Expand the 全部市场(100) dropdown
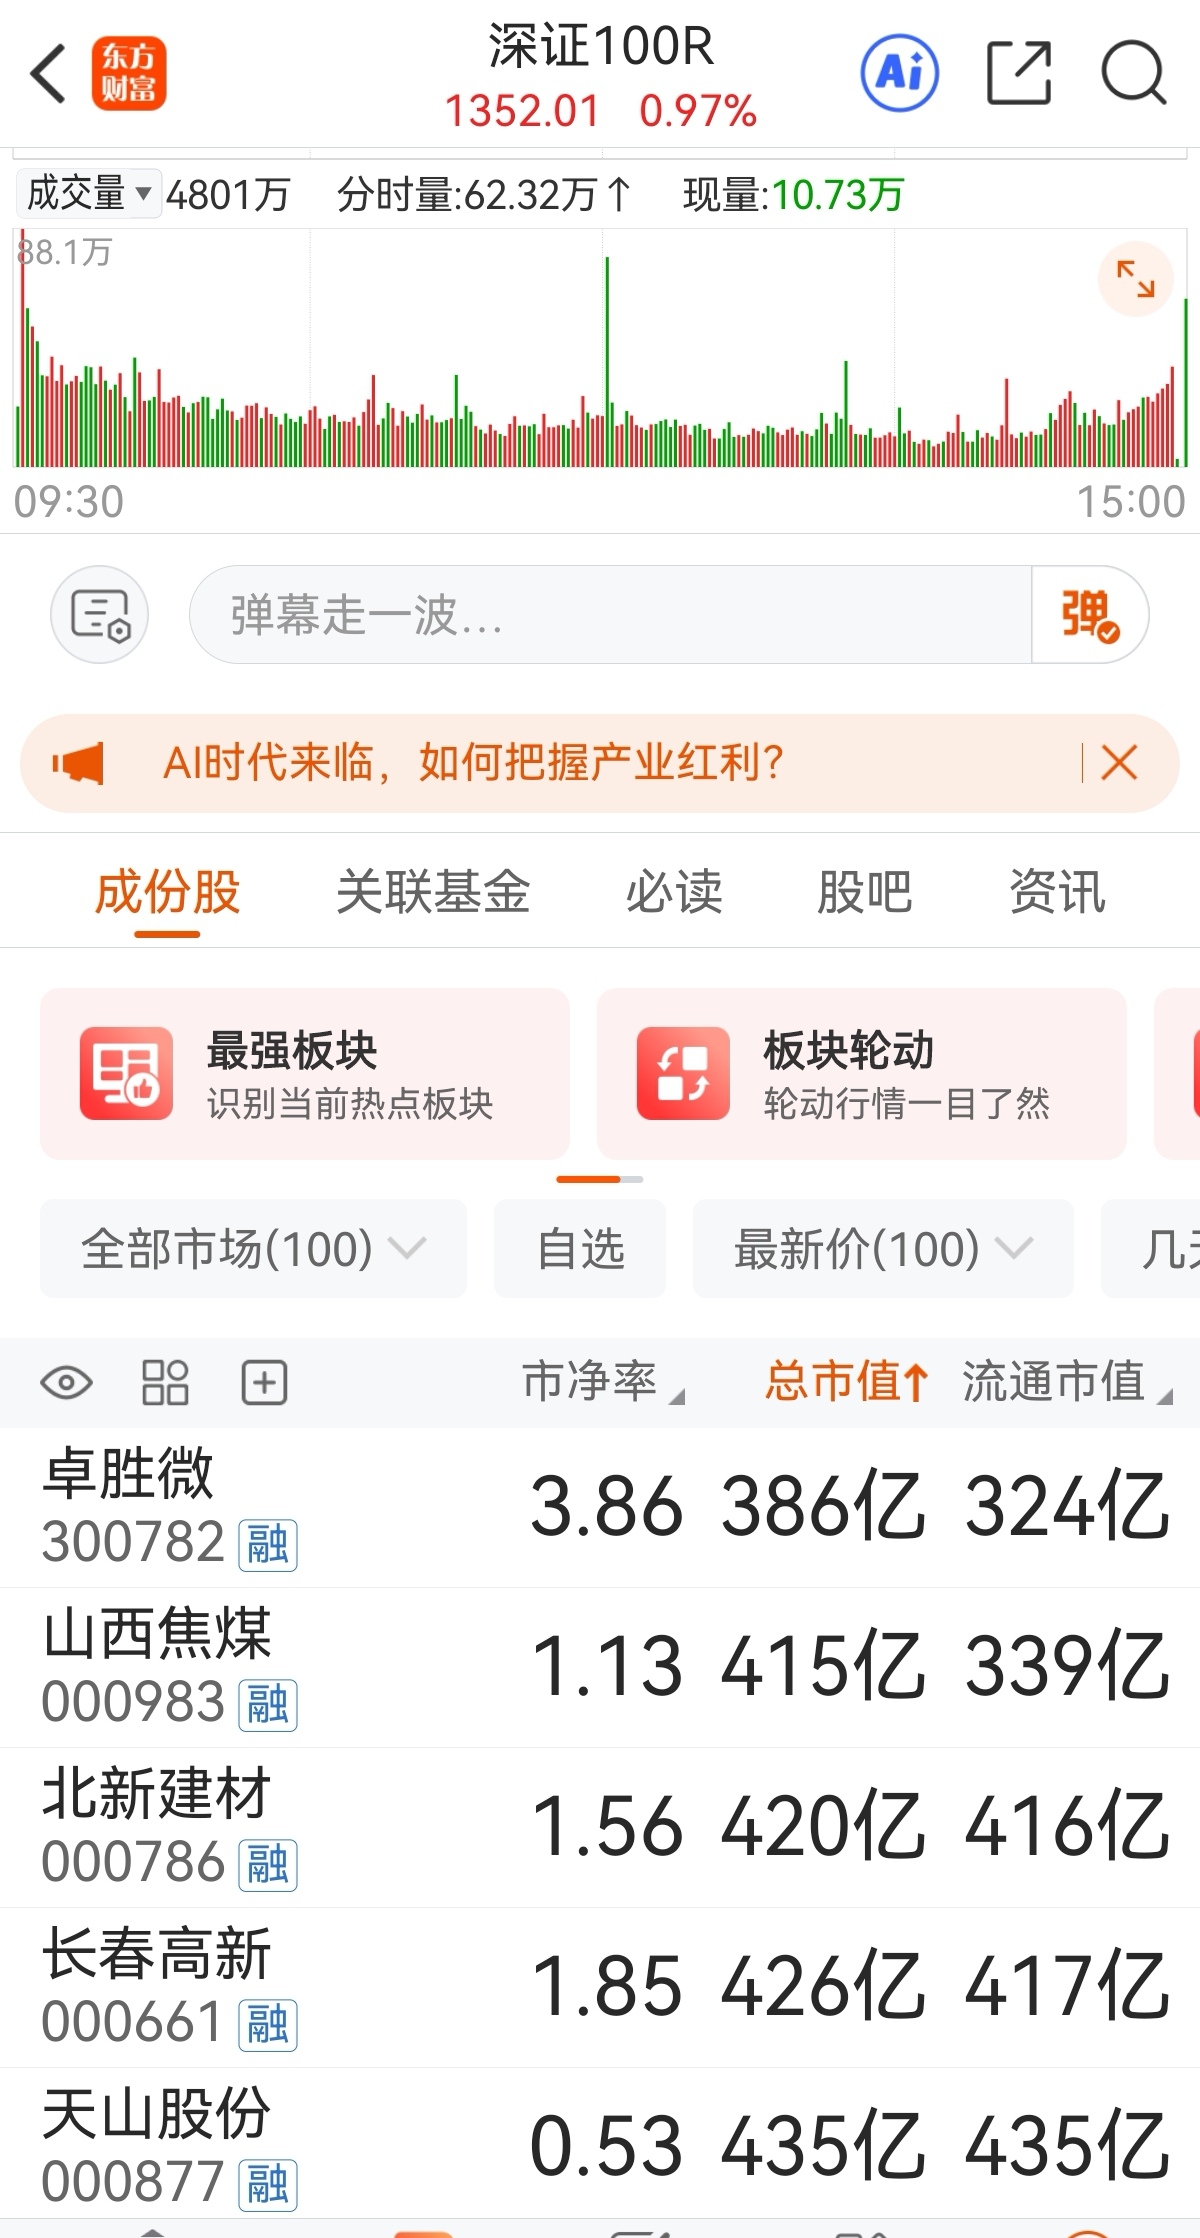The height and width of the screenshot is (2238, 1200). [x=253, y=1249]
